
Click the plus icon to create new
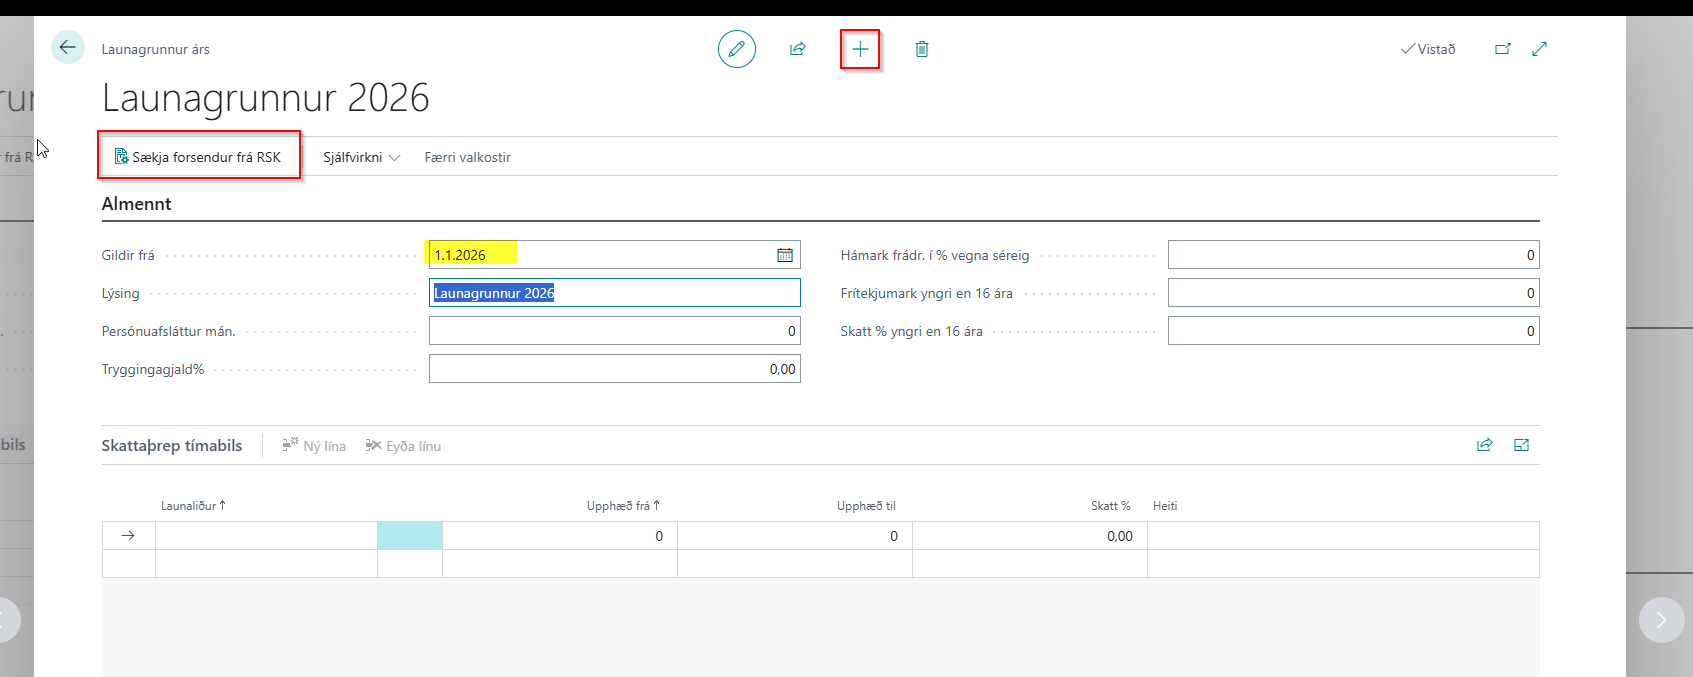click(860, 49)
